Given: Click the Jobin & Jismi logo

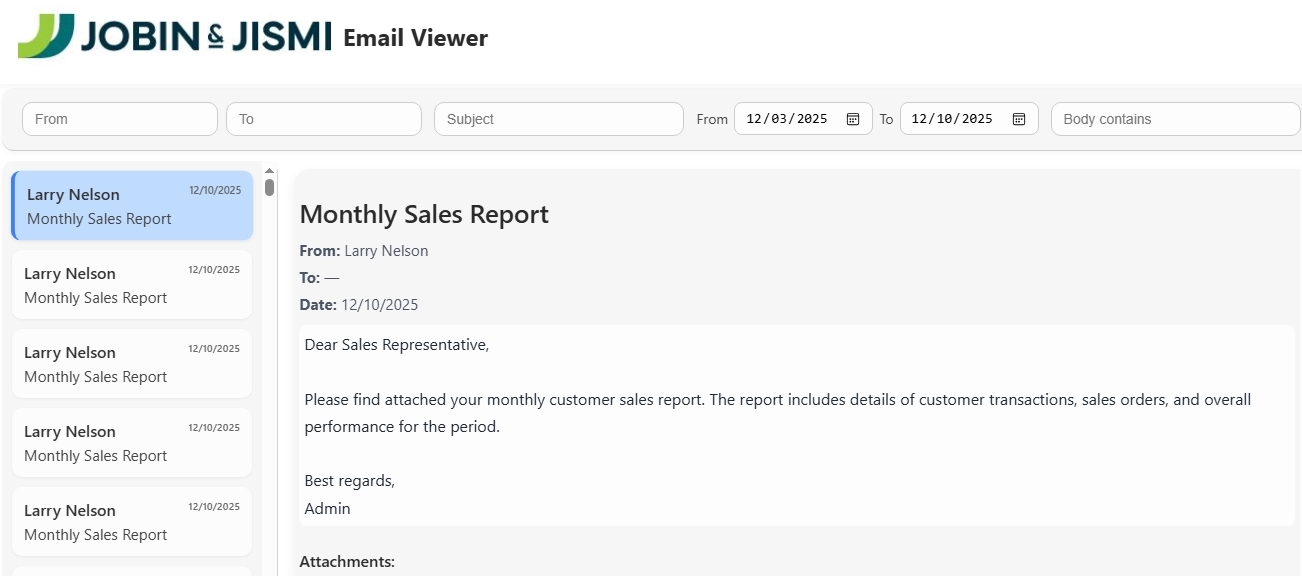Looking at the screenshot, I should pyautogui.click(x=175, y=36).
